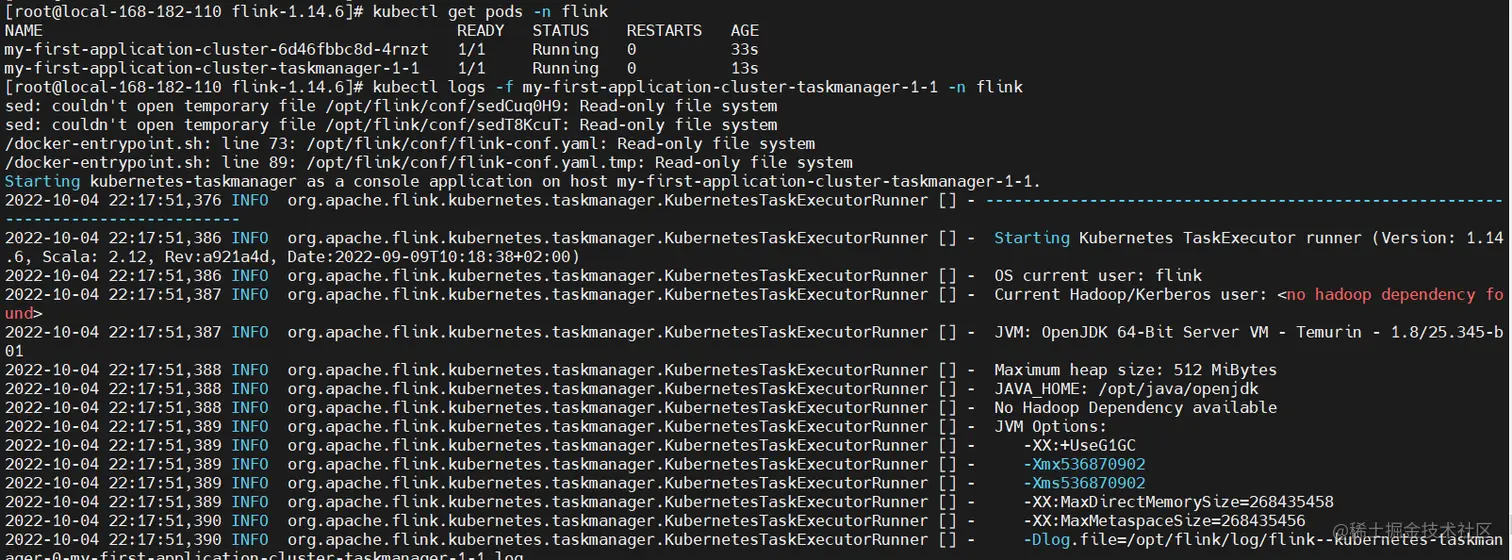Click the '-Dlog.file=/opt/flink/log' option
Screen dimensions: 1512x560
point(1263,540)
